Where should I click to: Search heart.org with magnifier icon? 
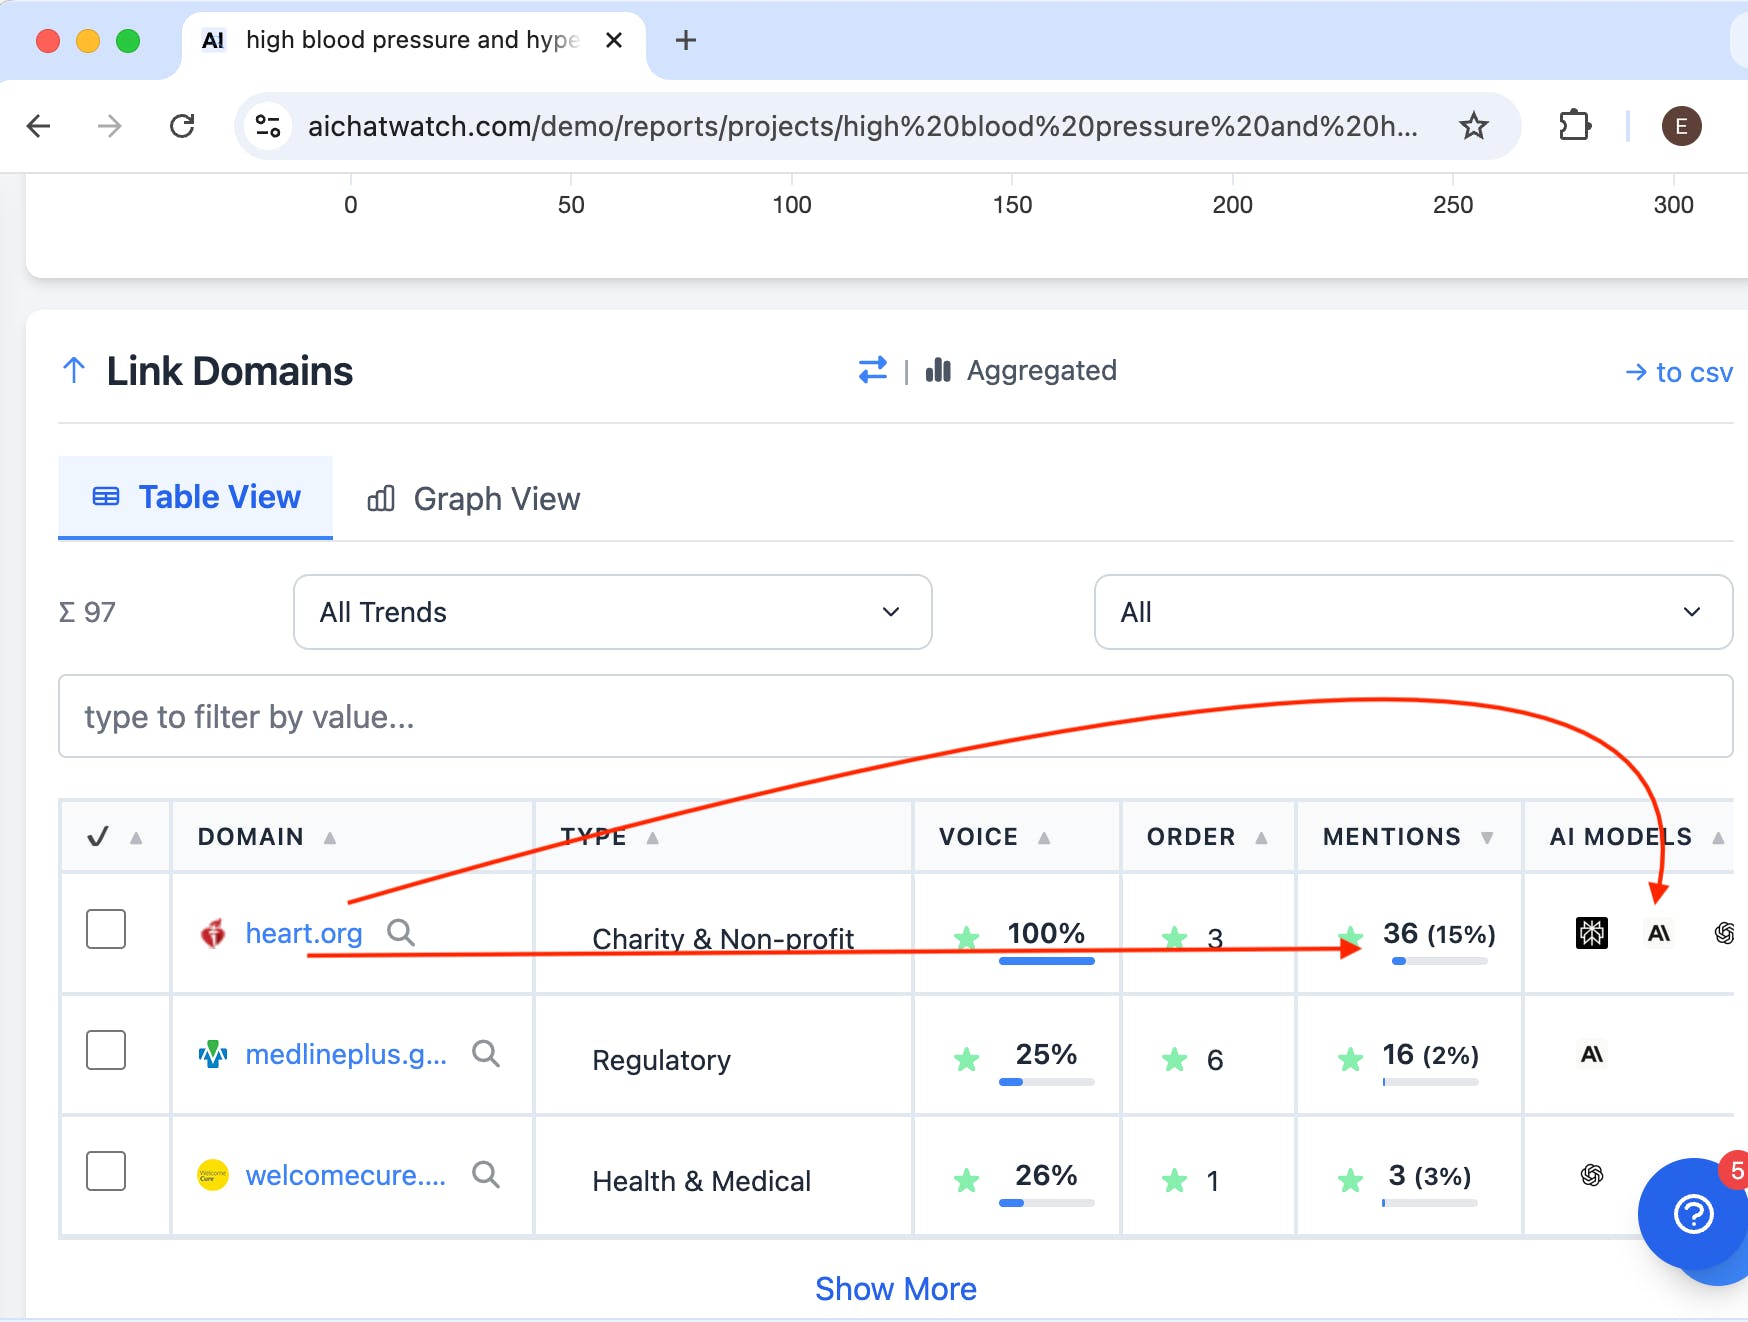click(401, 932)
